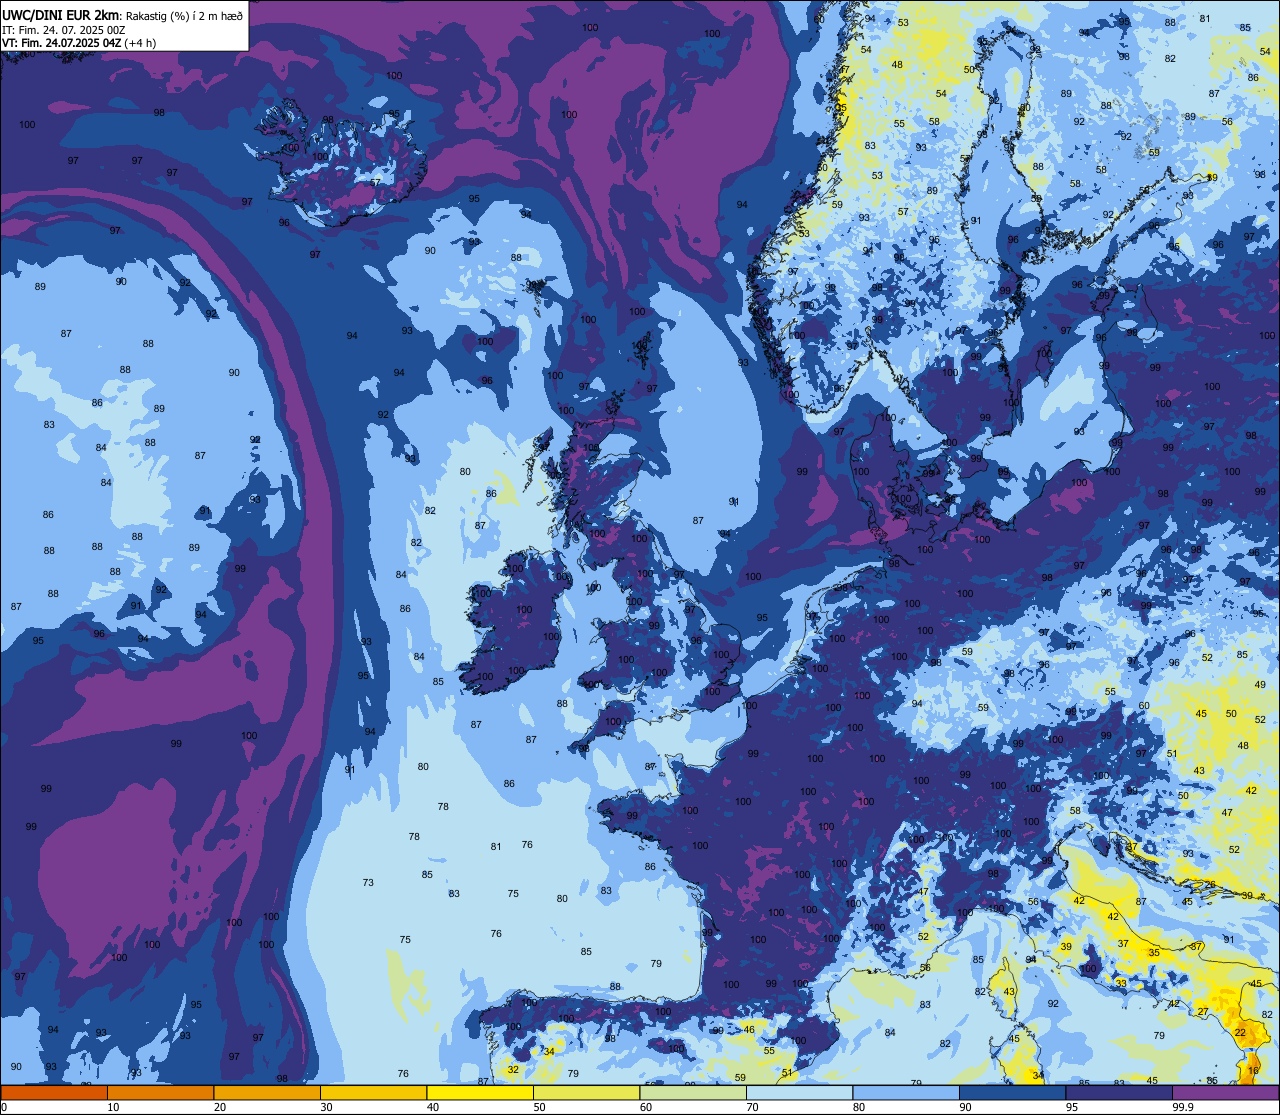Click the 50–60 pale yellow legend swatch
Screen dimensions: 1280x1115
coord(586,1092)
